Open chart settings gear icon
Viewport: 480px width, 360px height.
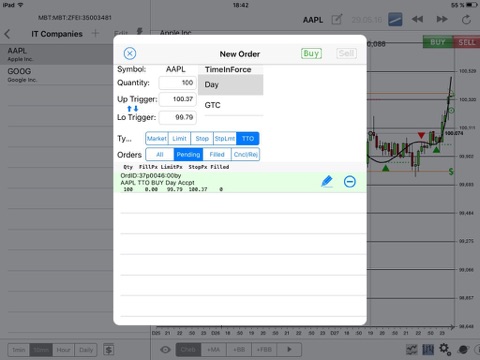click(x=445, y=349)
